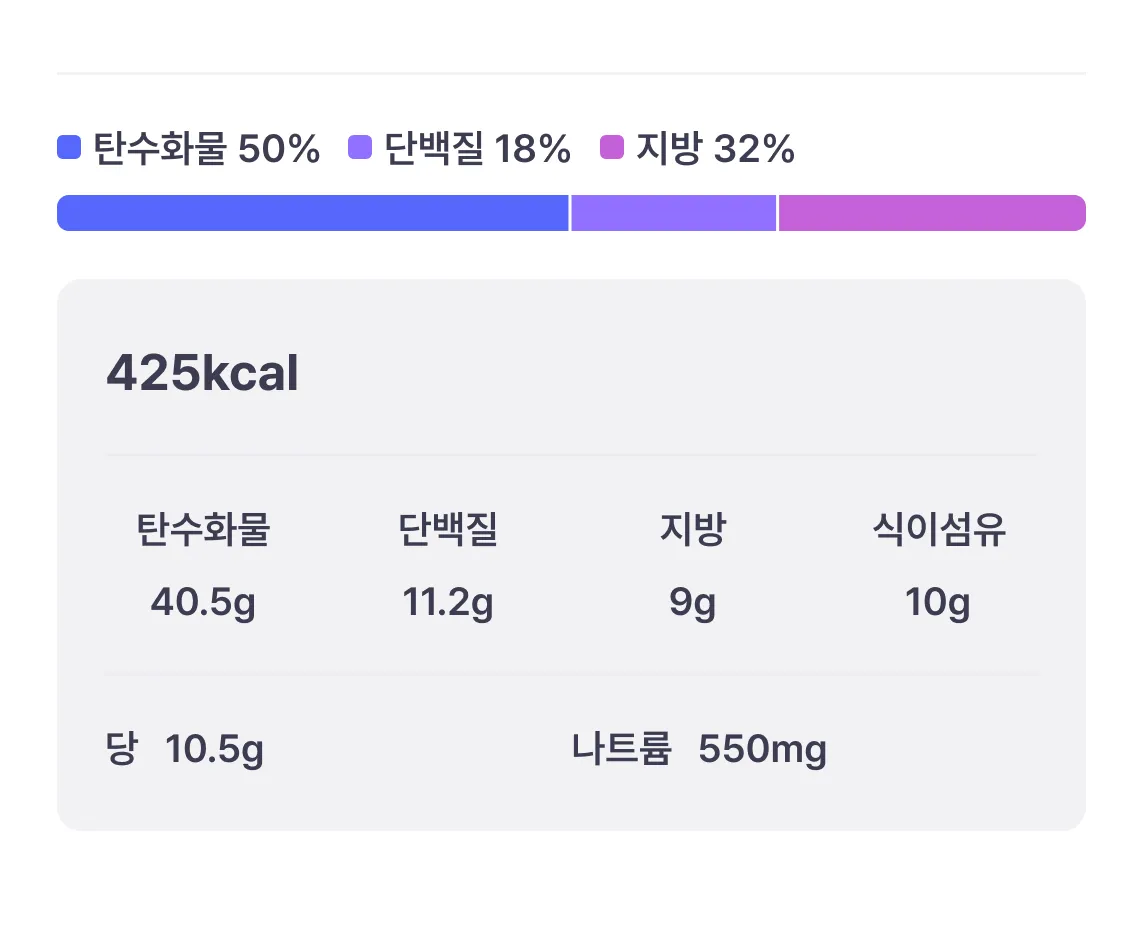
Task: Click the 40.5g carbohydrate value
Action: [203, 602]
